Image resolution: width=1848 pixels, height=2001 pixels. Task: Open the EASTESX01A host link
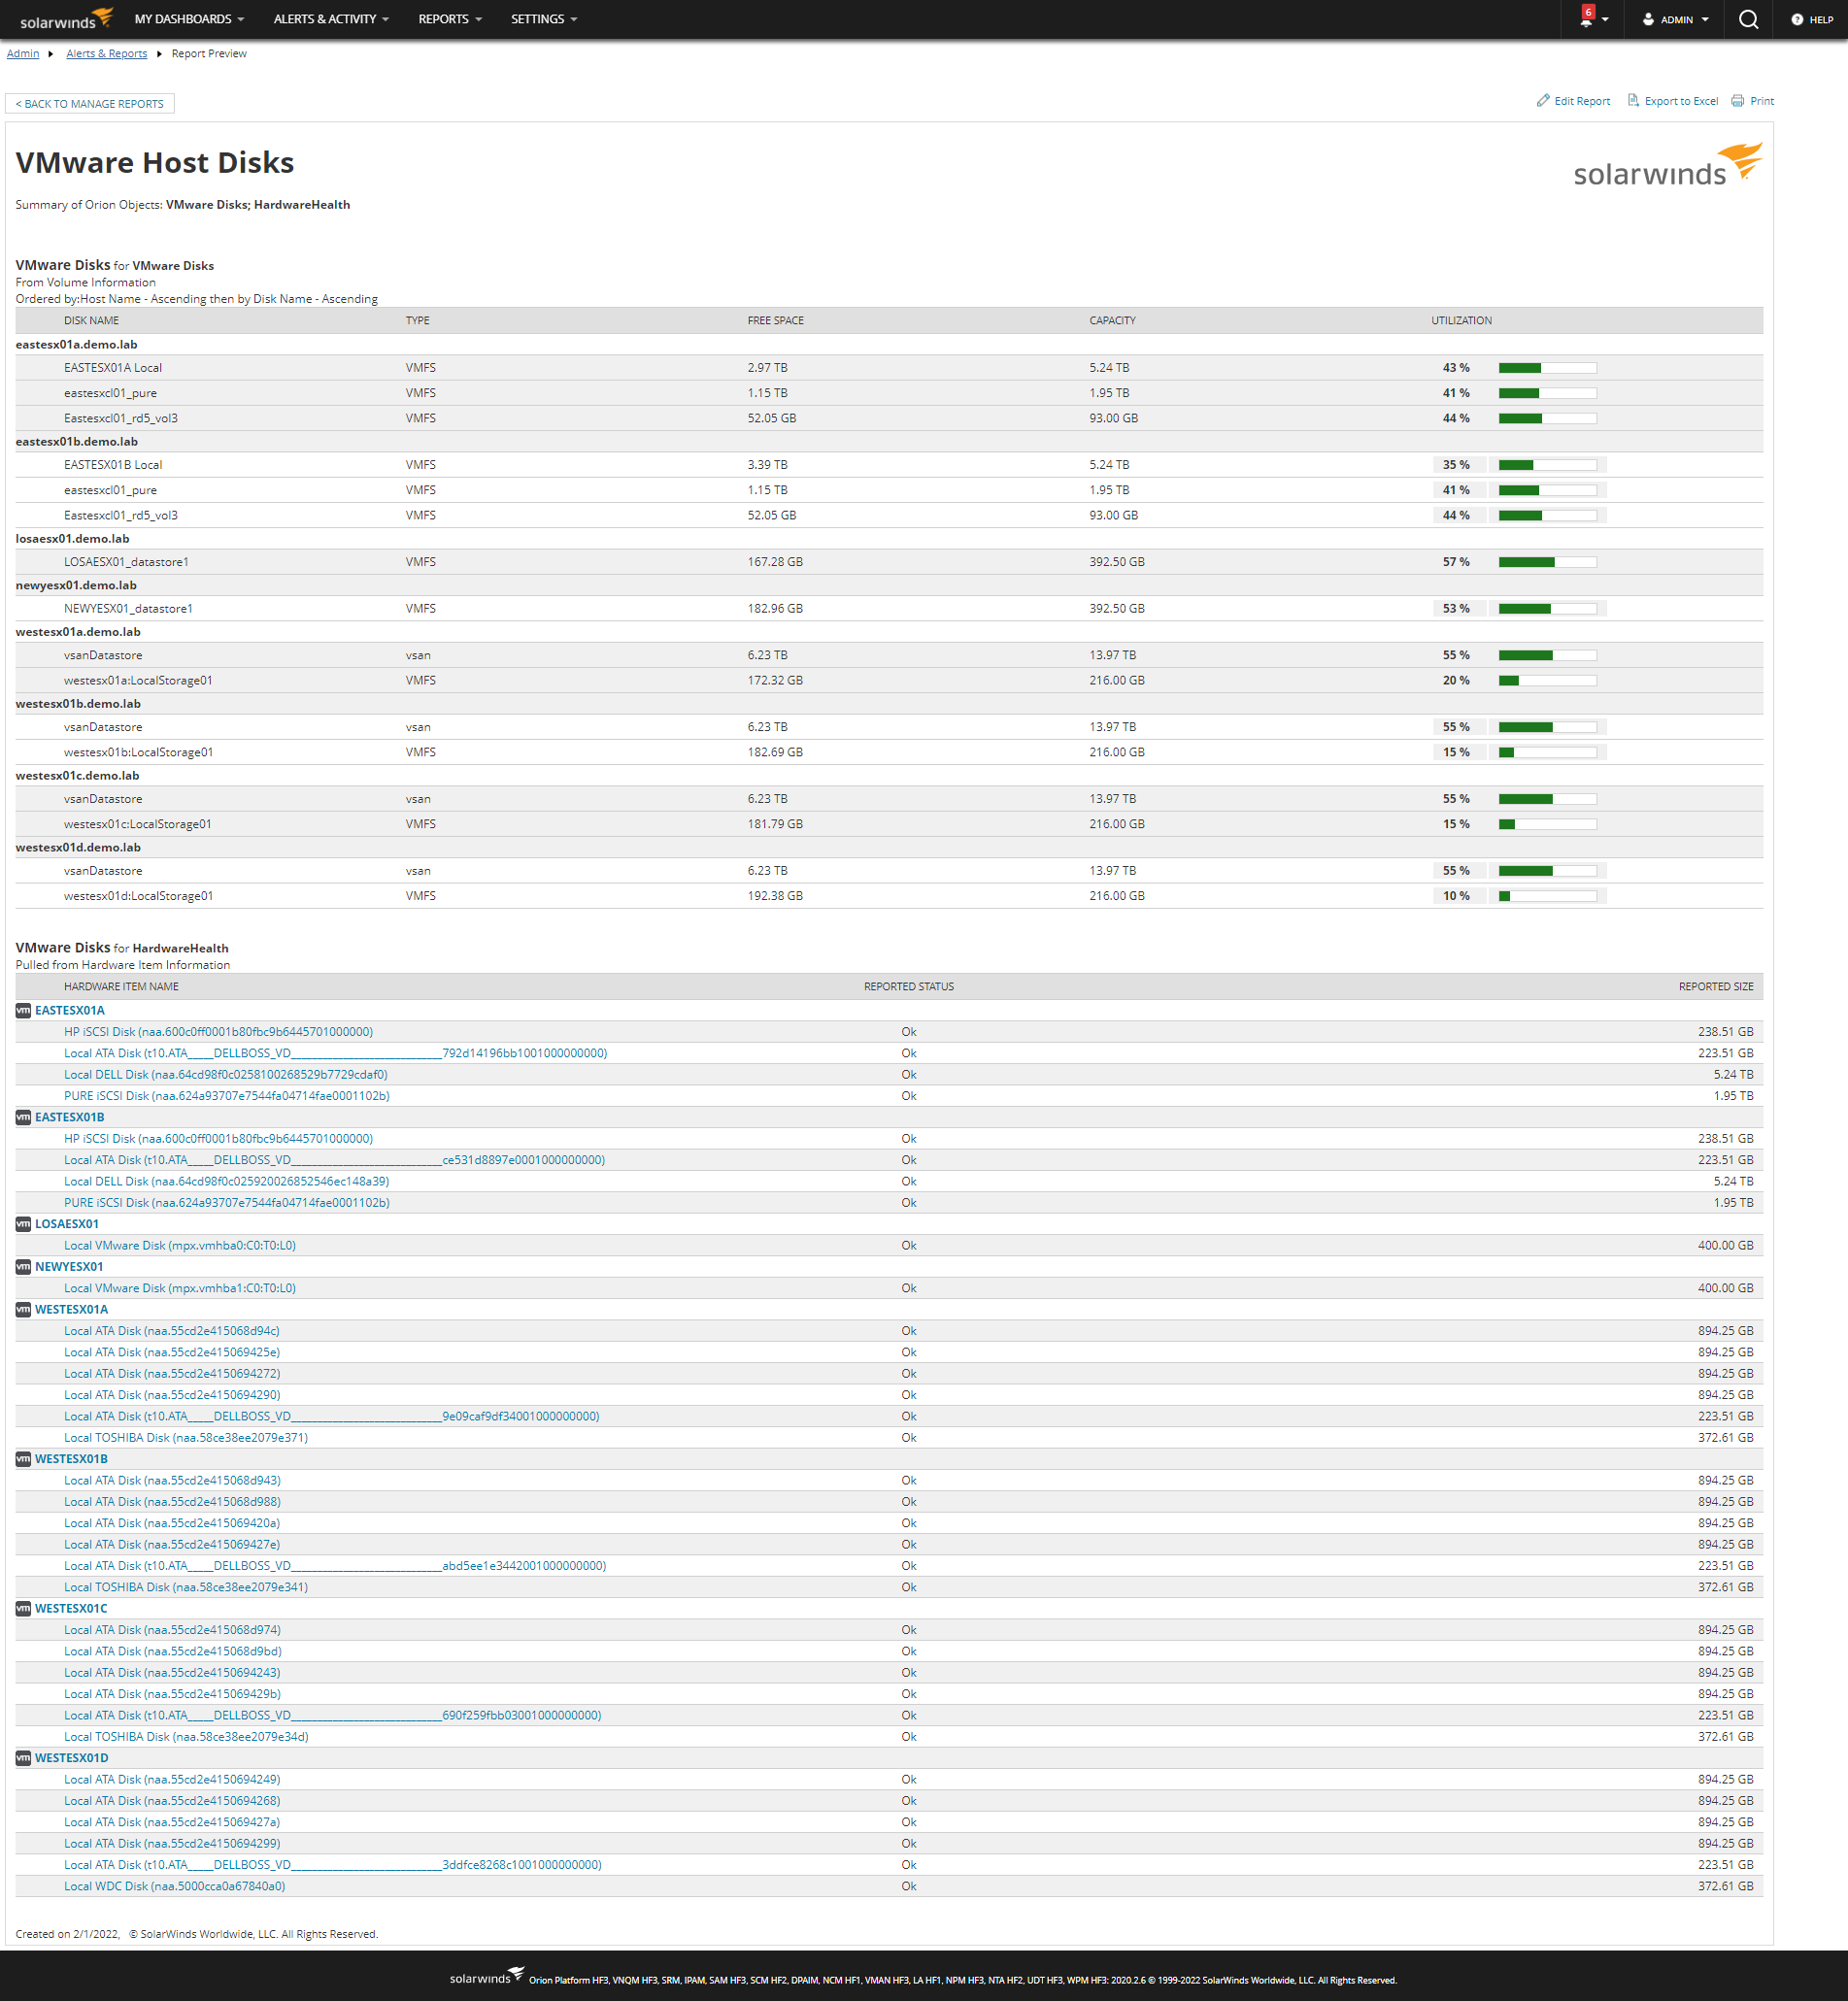tap(70, 1011)
